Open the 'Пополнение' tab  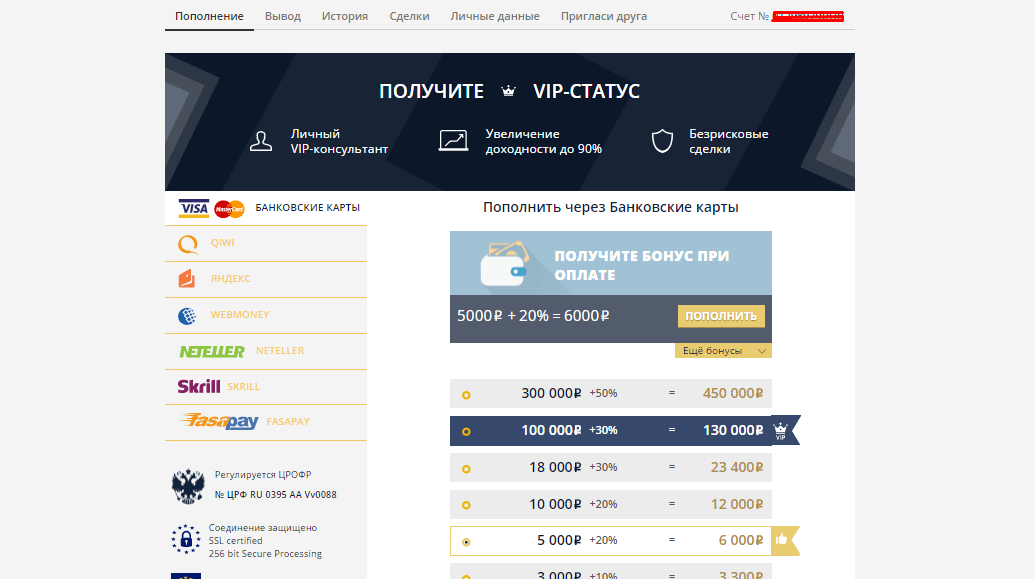tap(209, 16)
